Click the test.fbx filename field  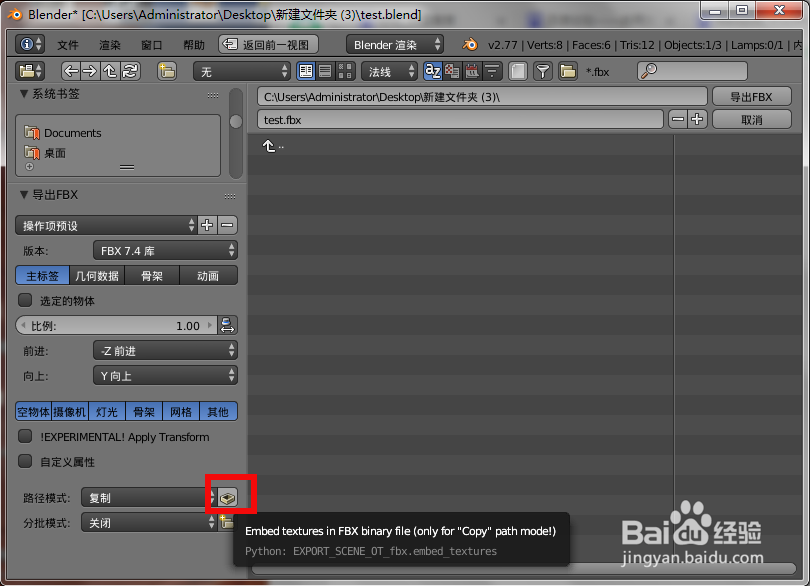click(x=460, y=119)
